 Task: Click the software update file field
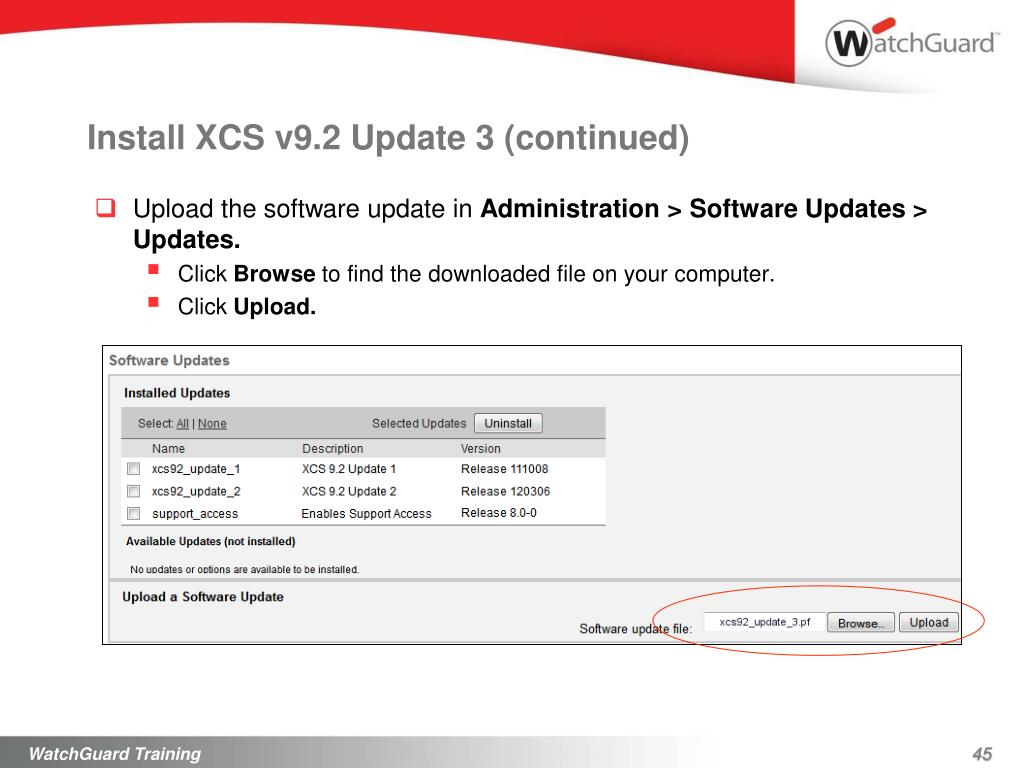[x=764, y=622]
